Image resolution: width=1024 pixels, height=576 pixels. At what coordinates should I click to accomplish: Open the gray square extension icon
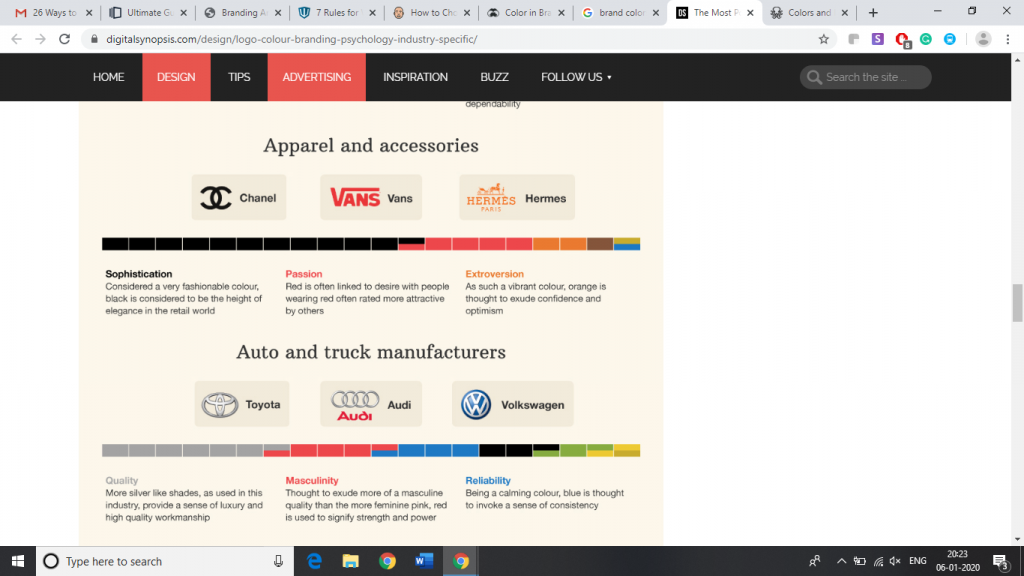854,39
